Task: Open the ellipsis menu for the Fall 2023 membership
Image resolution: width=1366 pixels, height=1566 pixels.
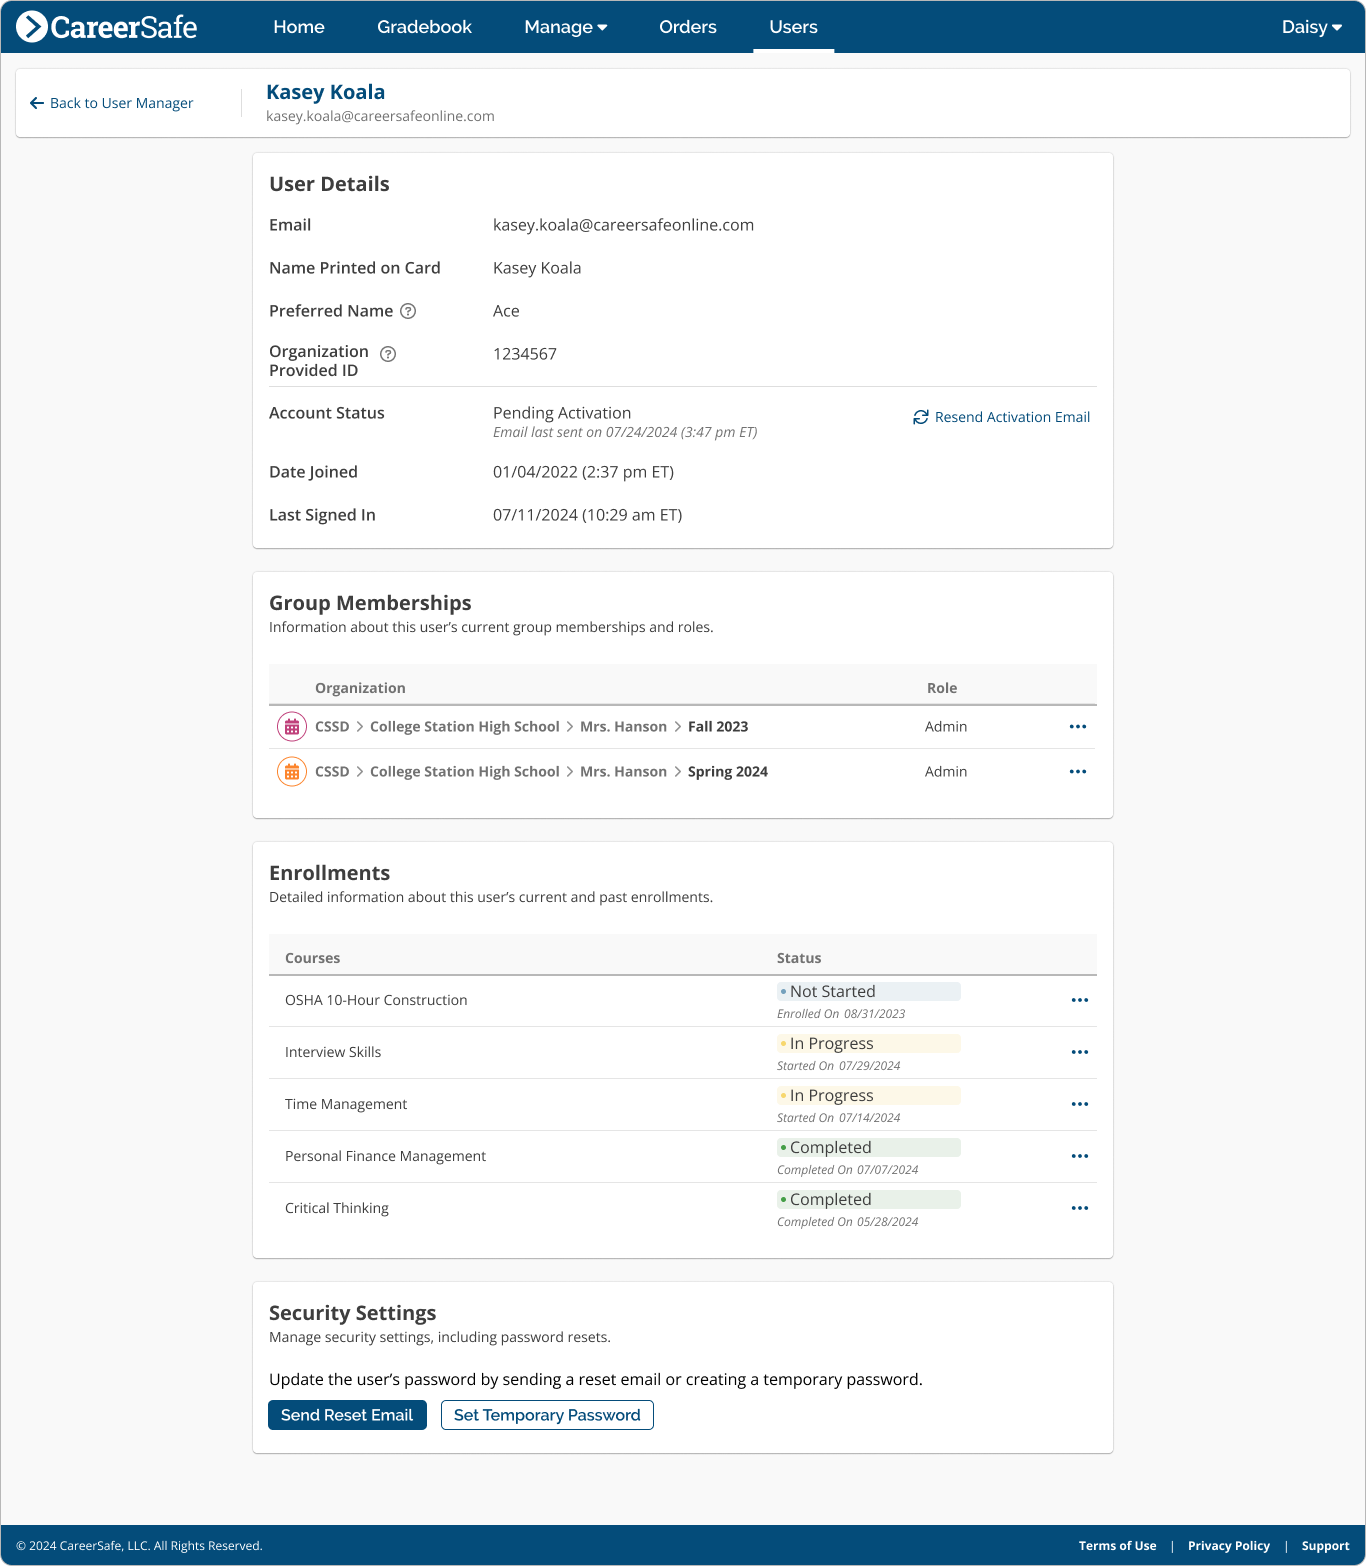Action: point(1078,726)
